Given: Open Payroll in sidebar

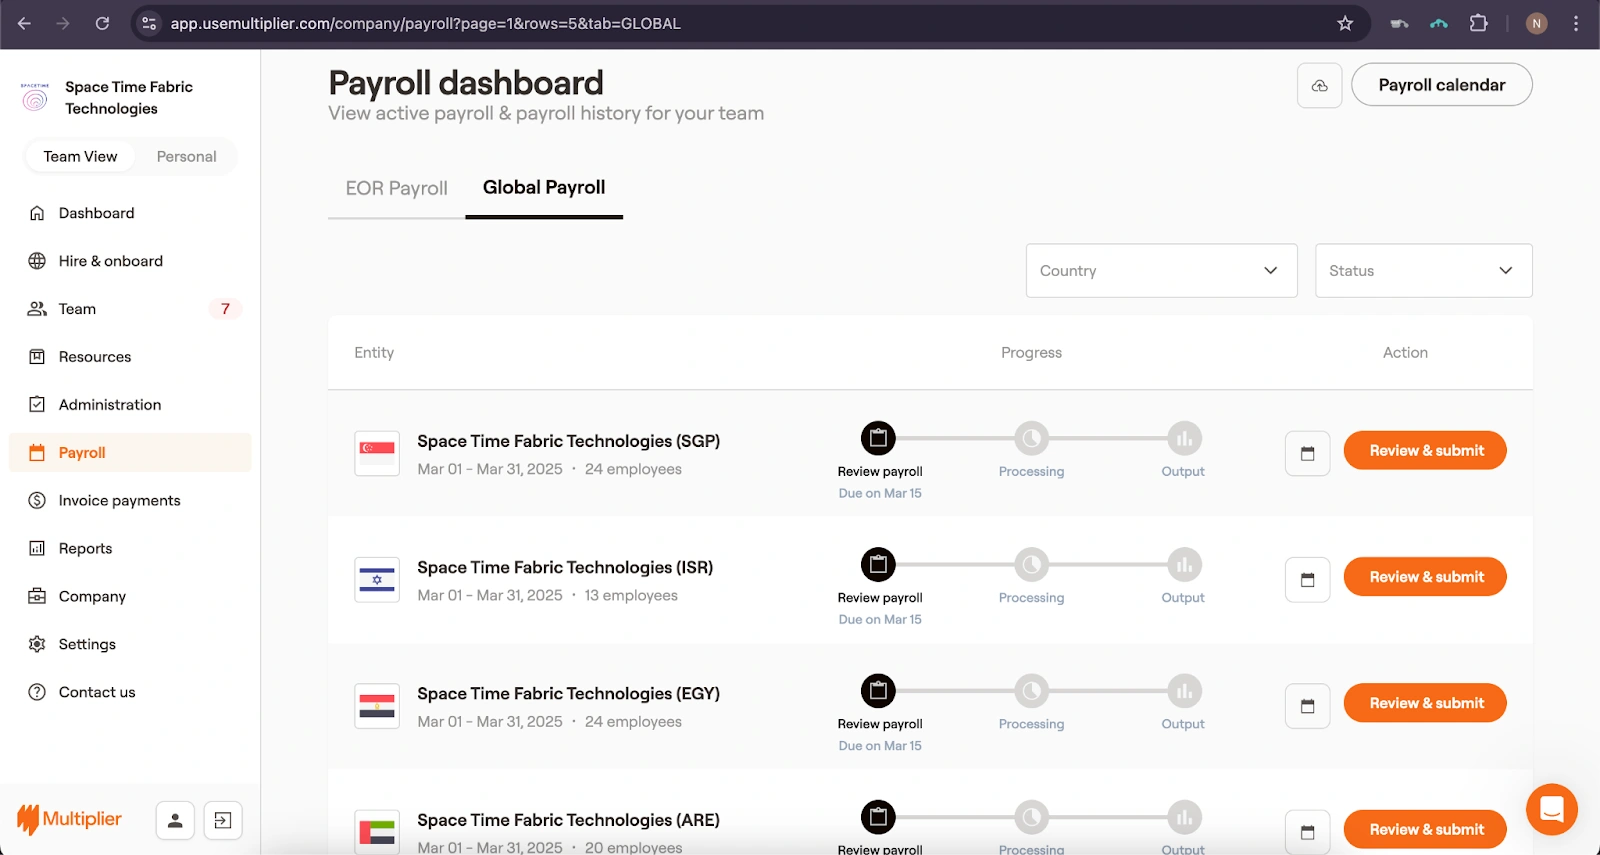Looking at the screenshot, I should 130,452.
